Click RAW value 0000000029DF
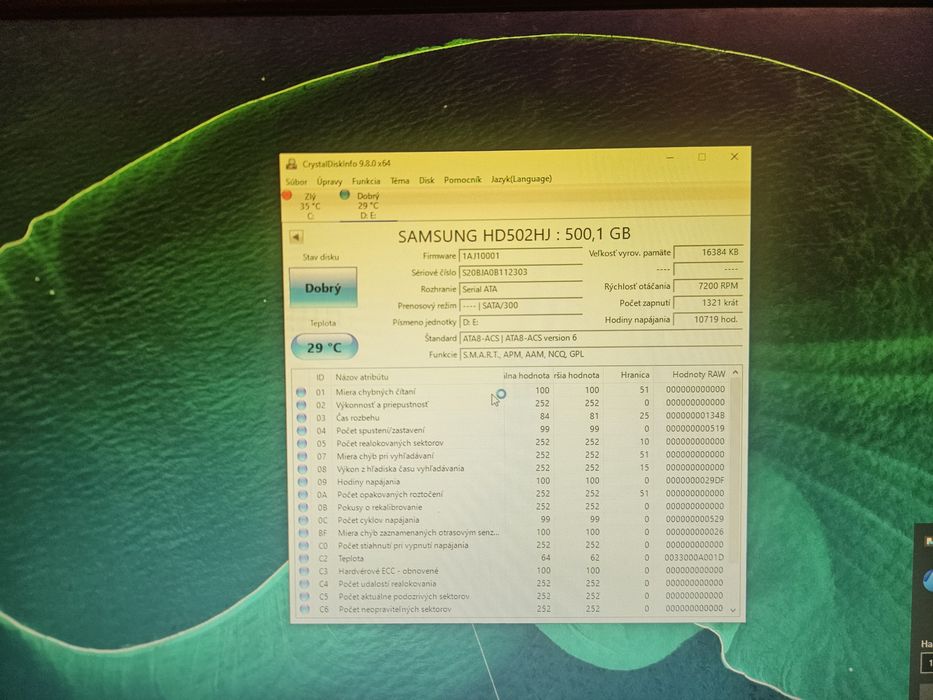The height and width of the screenshot is (700, 933). tap(695, 480)
